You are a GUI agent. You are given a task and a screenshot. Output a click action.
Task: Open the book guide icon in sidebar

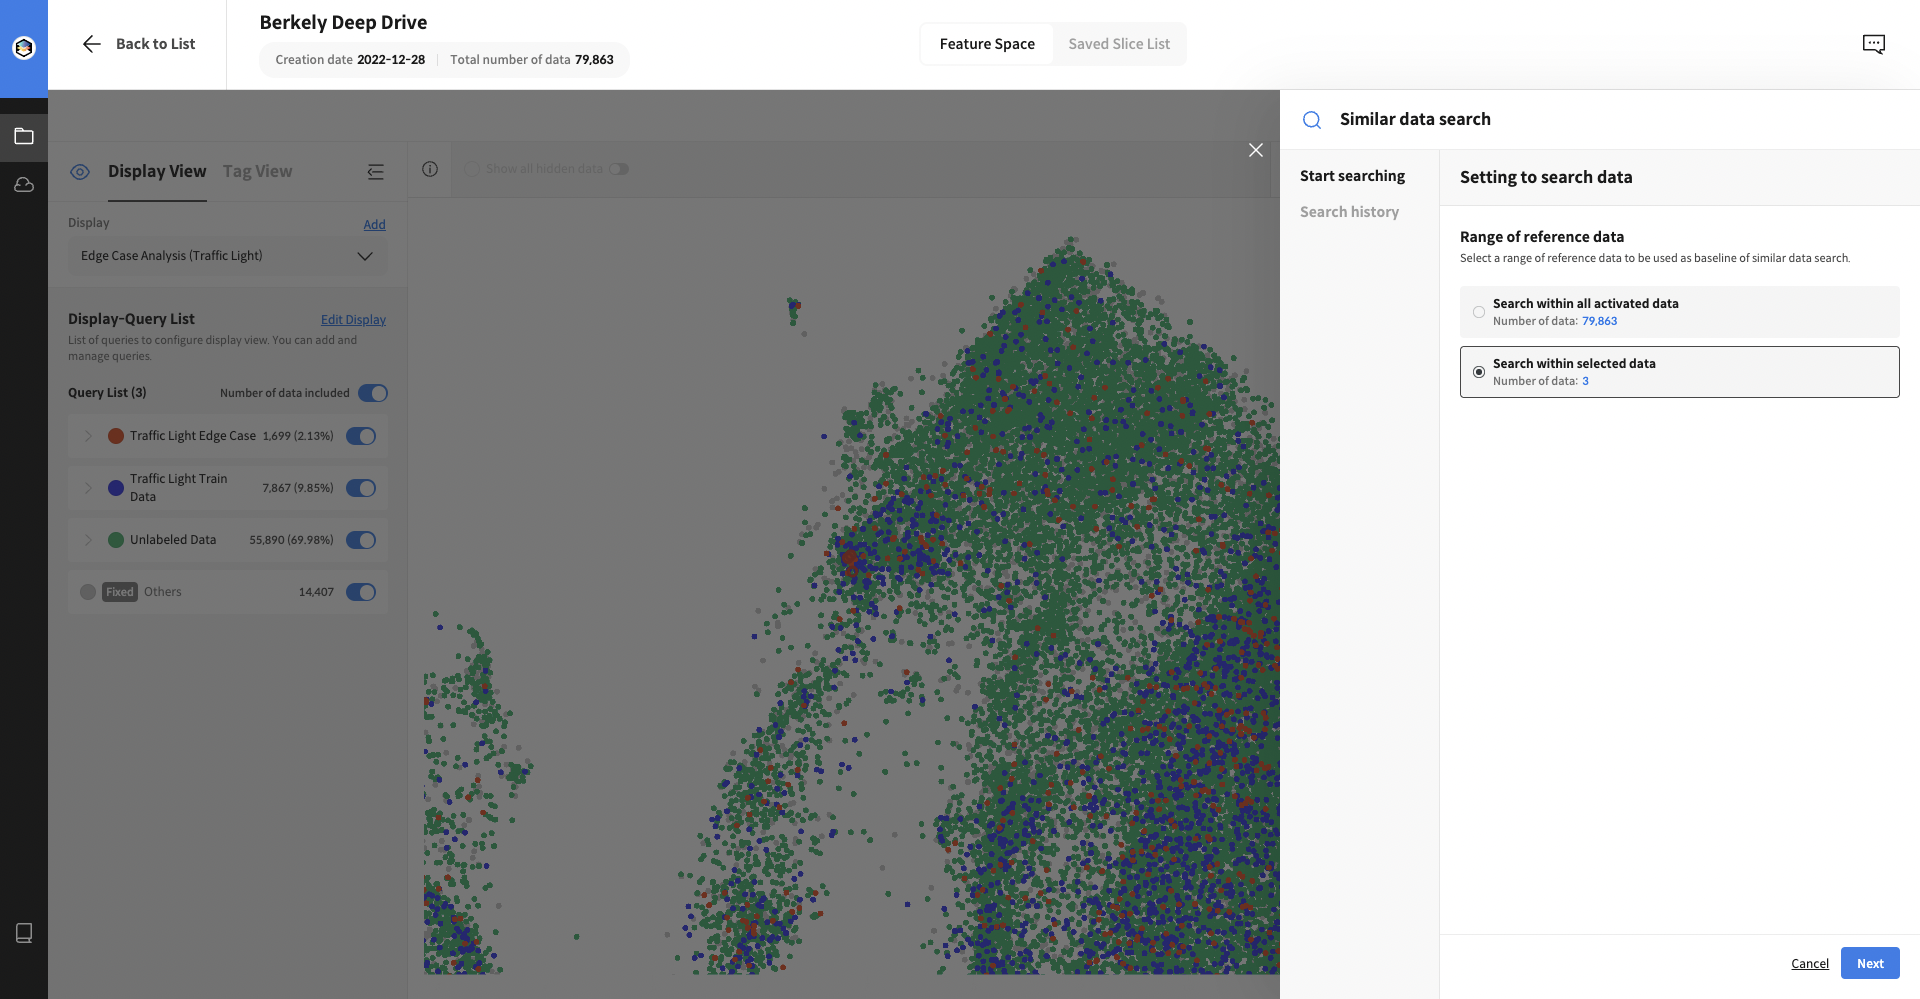[x=24, y=933]
